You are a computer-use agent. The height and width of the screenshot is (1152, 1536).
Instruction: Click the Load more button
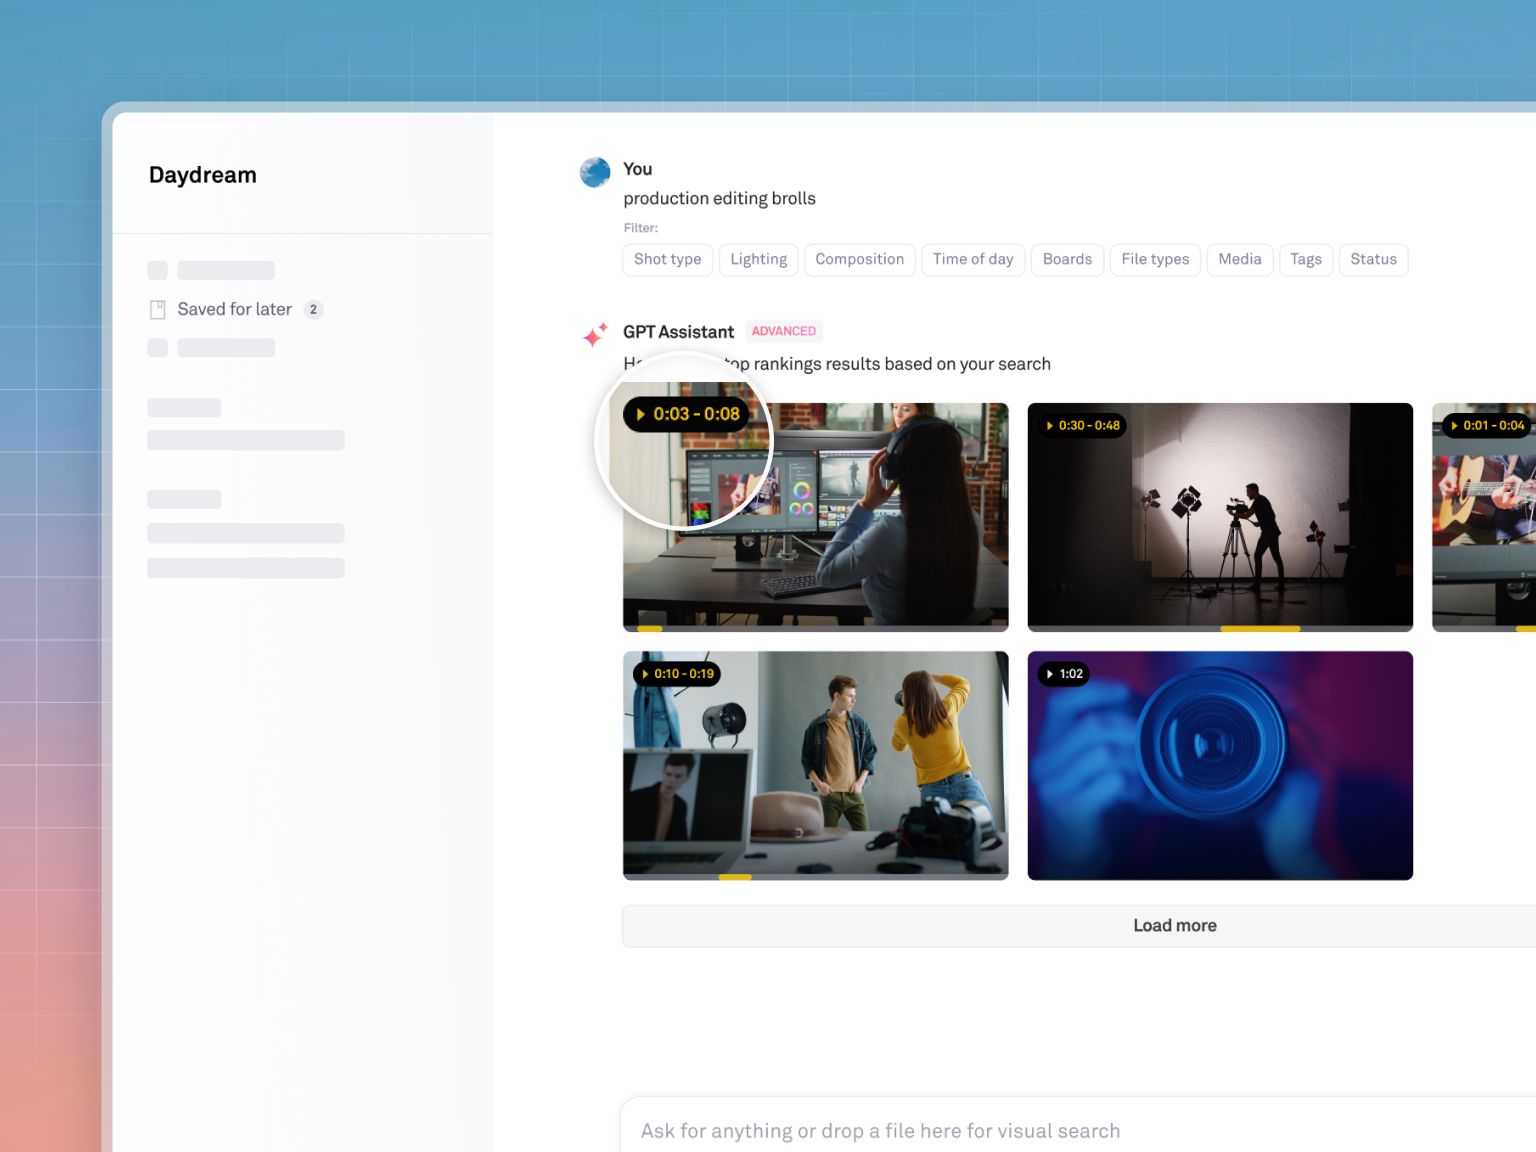click(x=1174, y=926)
